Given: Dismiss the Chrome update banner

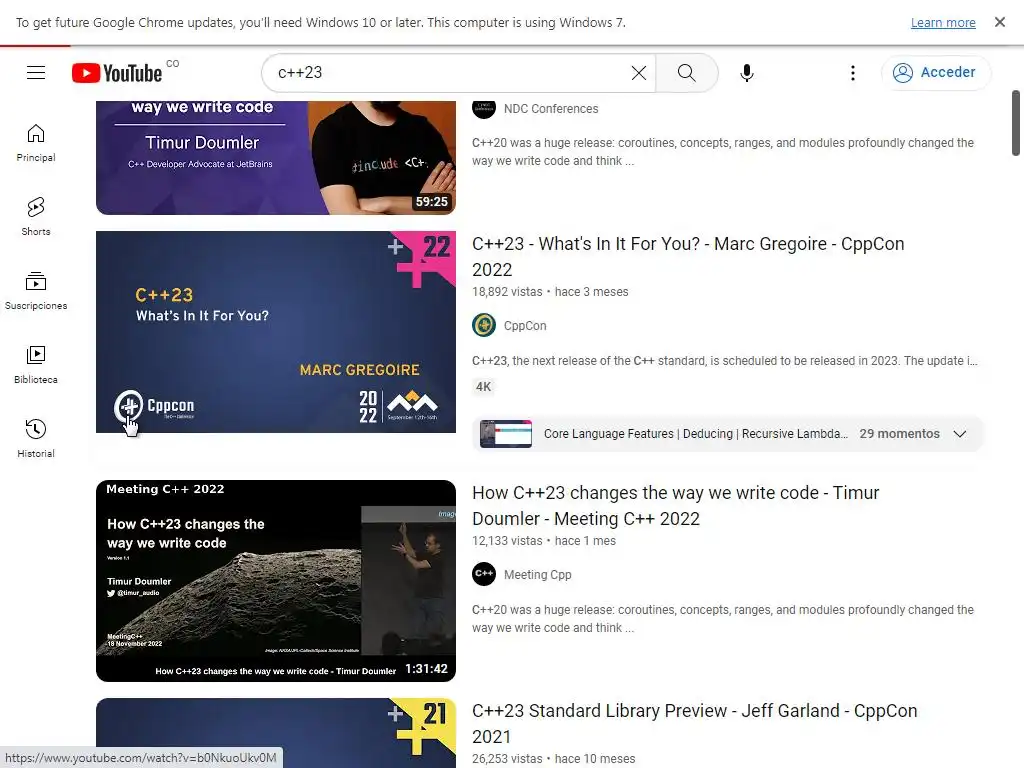Looking at the screenshot, I should tap(1000, 22).
